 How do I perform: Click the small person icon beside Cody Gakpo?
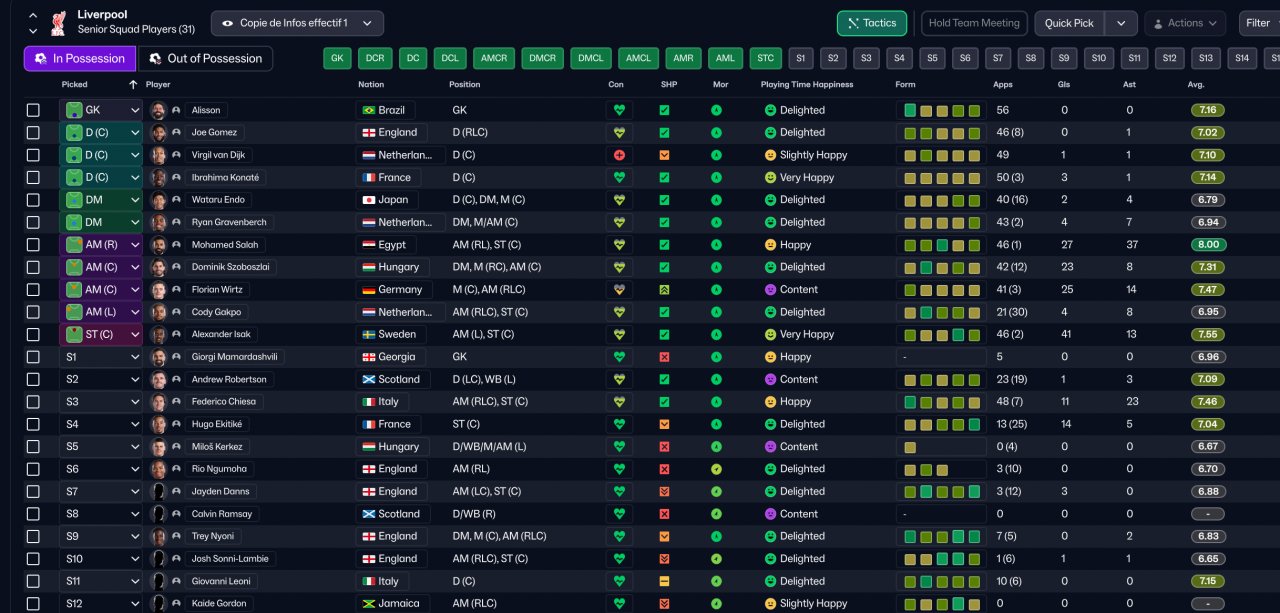(x=176, y=312)
